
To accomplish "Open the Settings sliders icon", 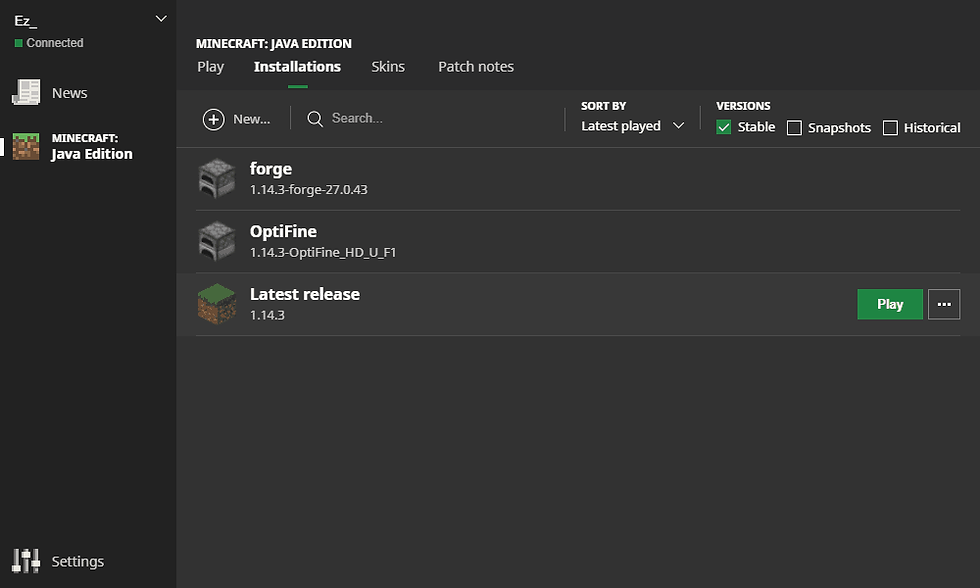I will (26, 561).
